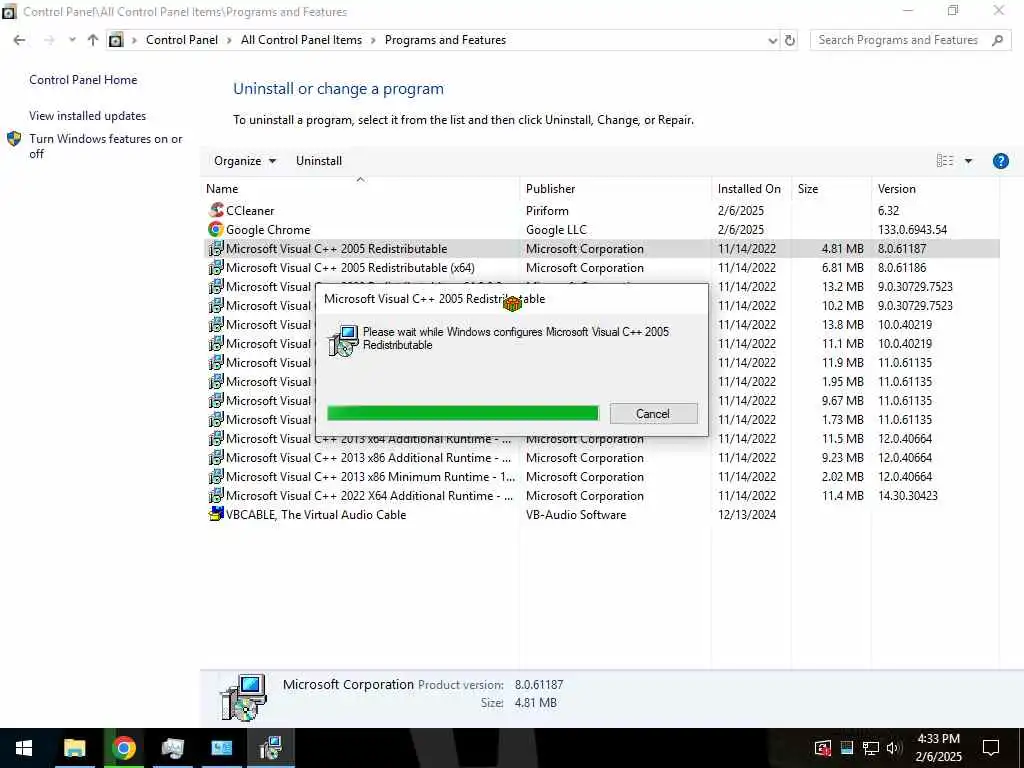The height and width of the screenshot is (768, 1024).
Task: Go back with the back arrow
Action: [20, 40]
